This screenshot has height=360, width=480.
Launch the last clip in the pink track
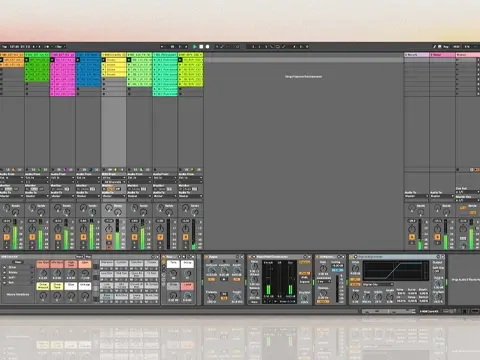(x=52, y=94)
